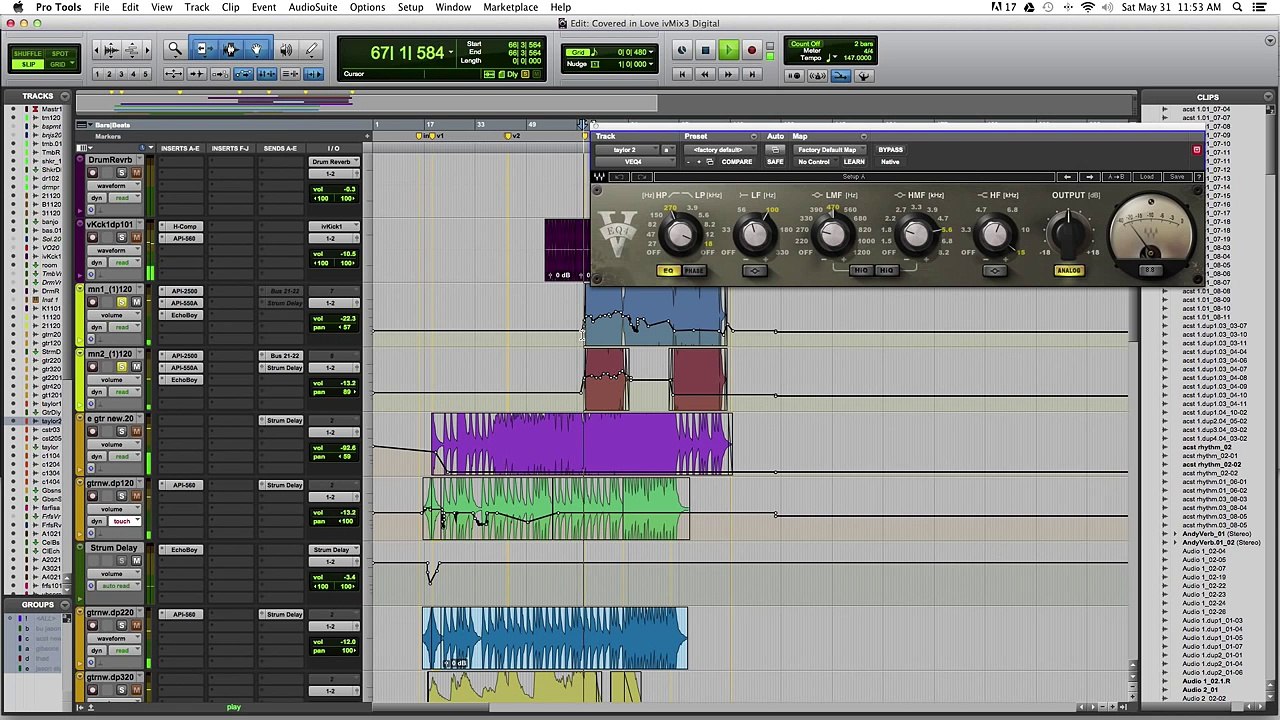Click the Record transport button
The height and width of the screenshot is (720, 1280).
click(752, 50)
